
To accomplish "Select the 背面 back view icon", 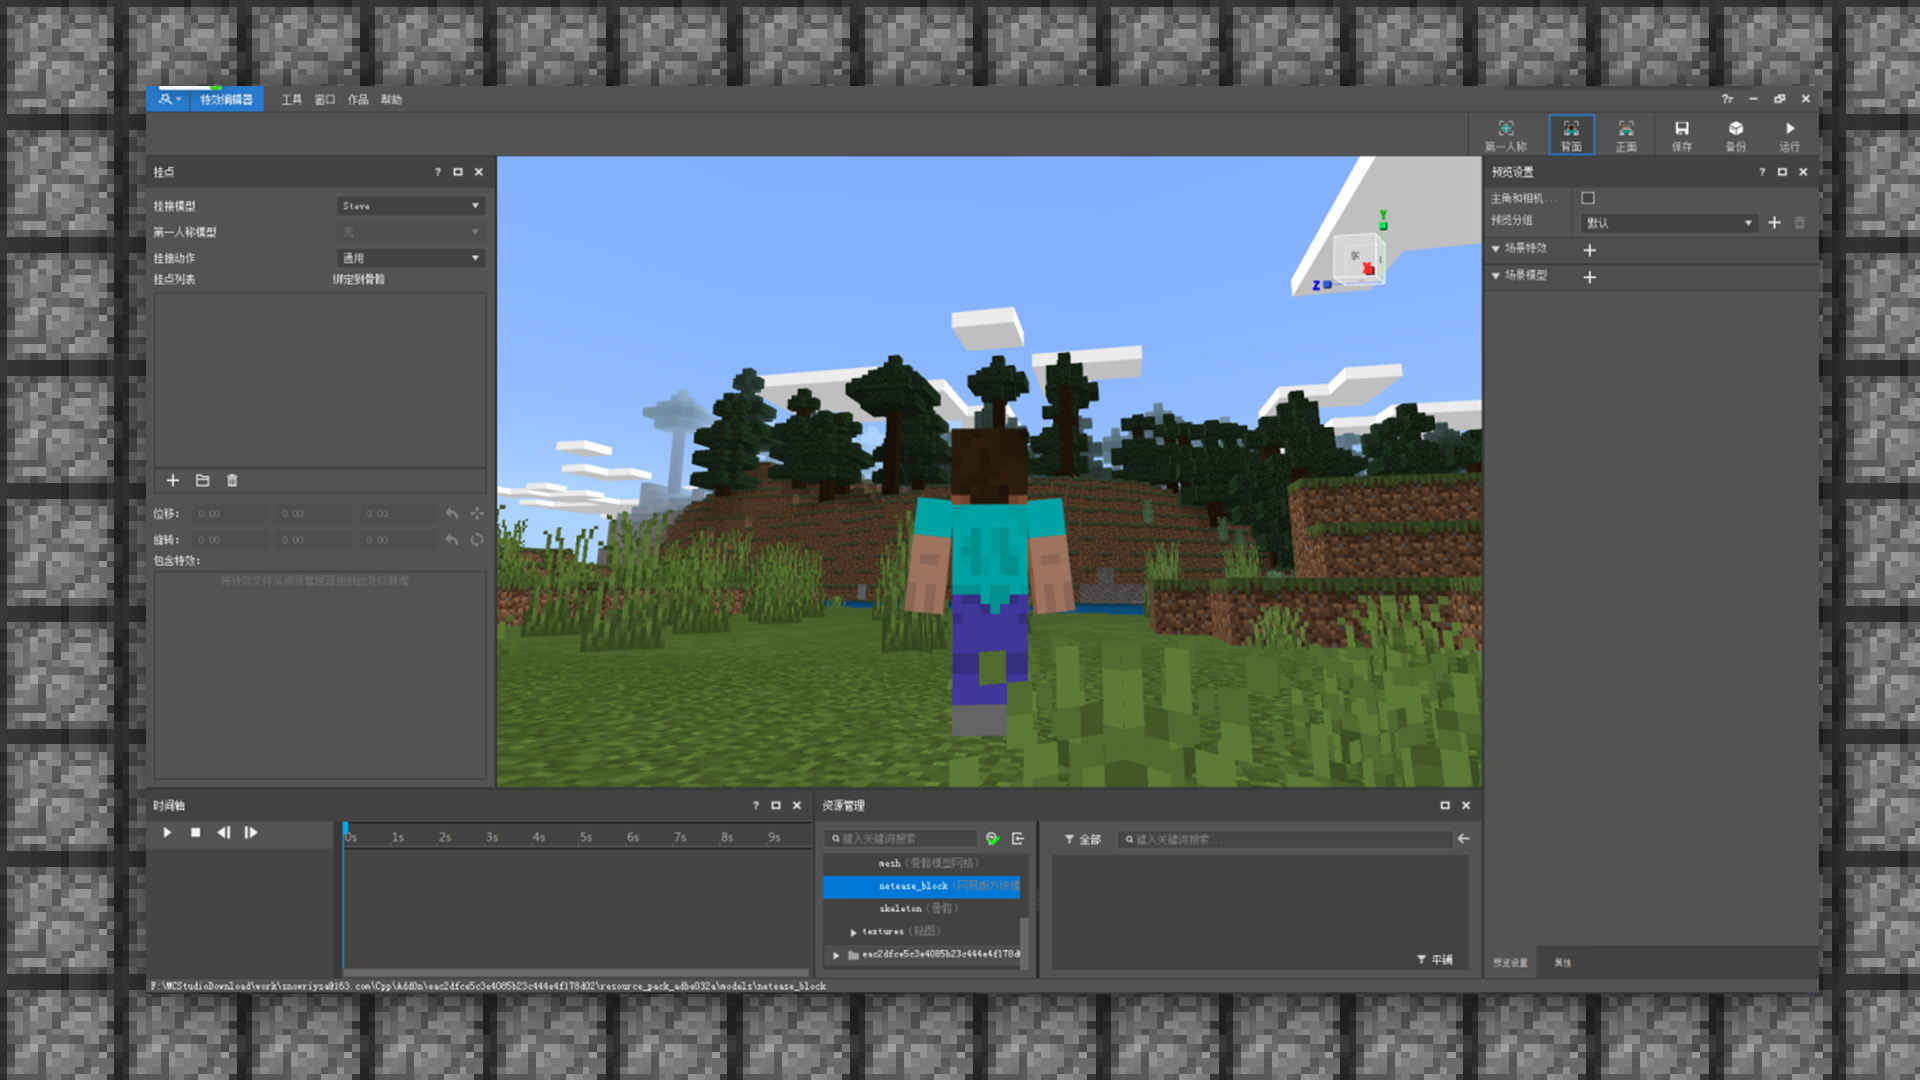I will coord(1571,135).
